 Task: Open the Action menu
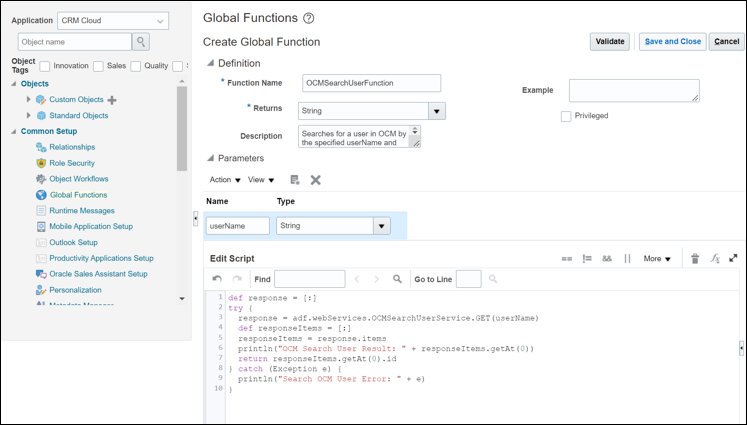pyautogui.click(x=225, y=180)
